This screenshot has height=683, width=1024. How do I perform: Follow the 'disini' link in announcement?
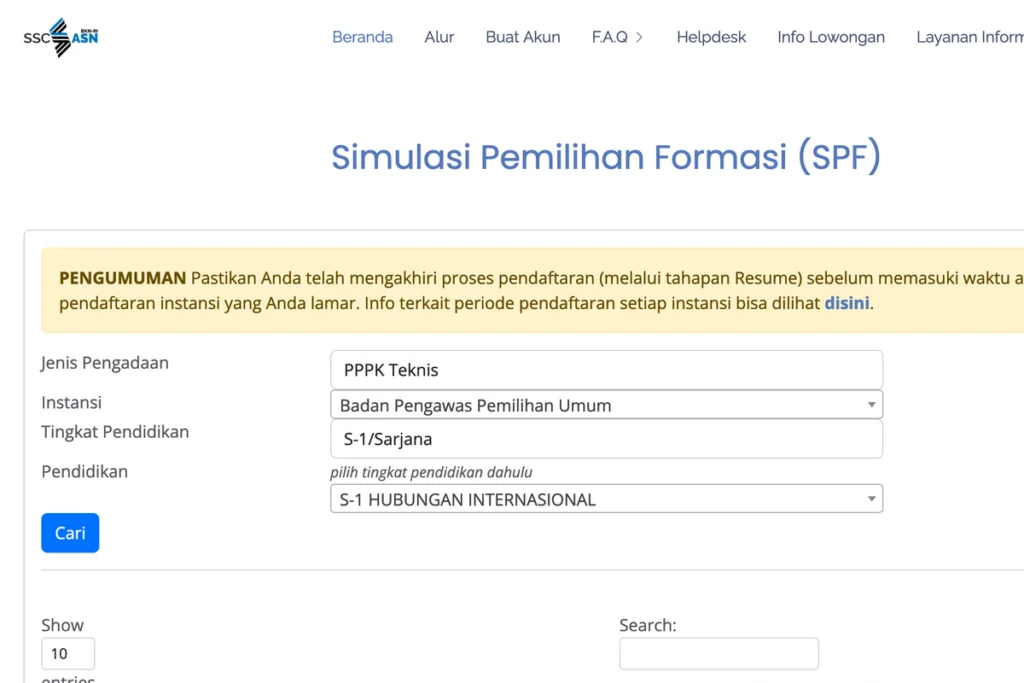(x=846, y=303)
